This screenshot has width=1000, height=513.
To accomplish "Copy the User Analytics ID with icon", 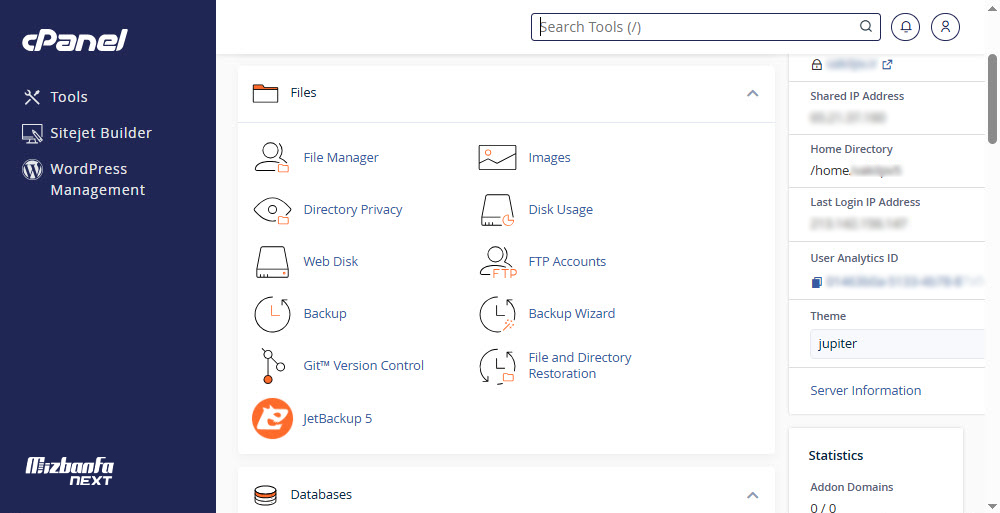I will pos(816,282).
